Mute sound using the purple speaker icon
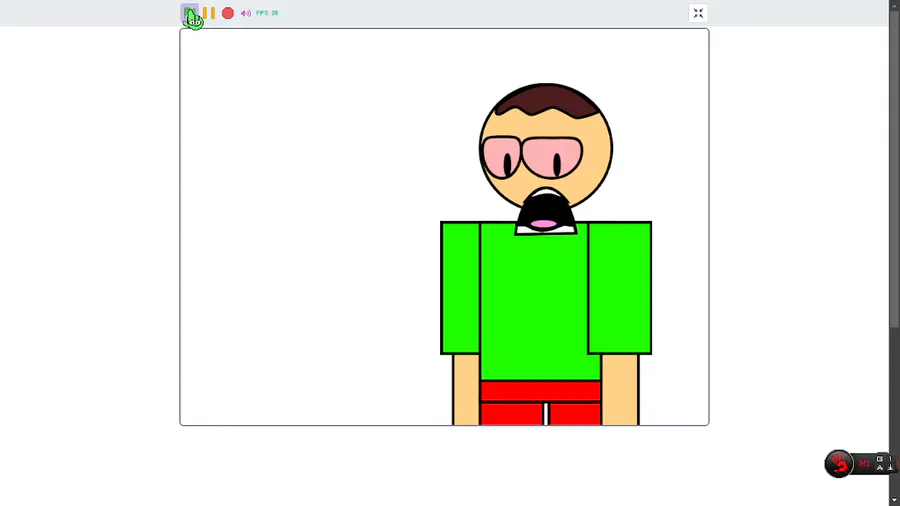This screenshot has height=506, width=900. [246, 13]
